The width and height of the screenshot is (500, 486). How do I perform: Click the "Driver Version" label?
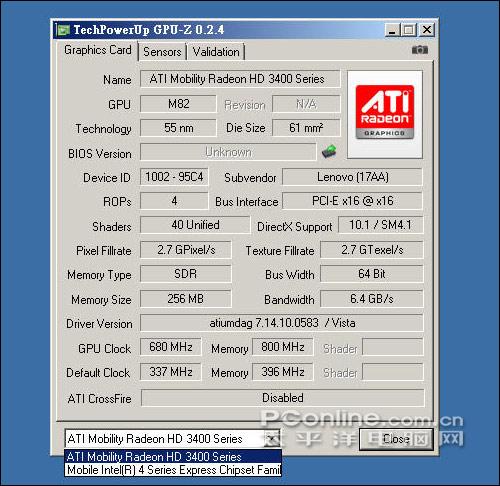point(99,324)
